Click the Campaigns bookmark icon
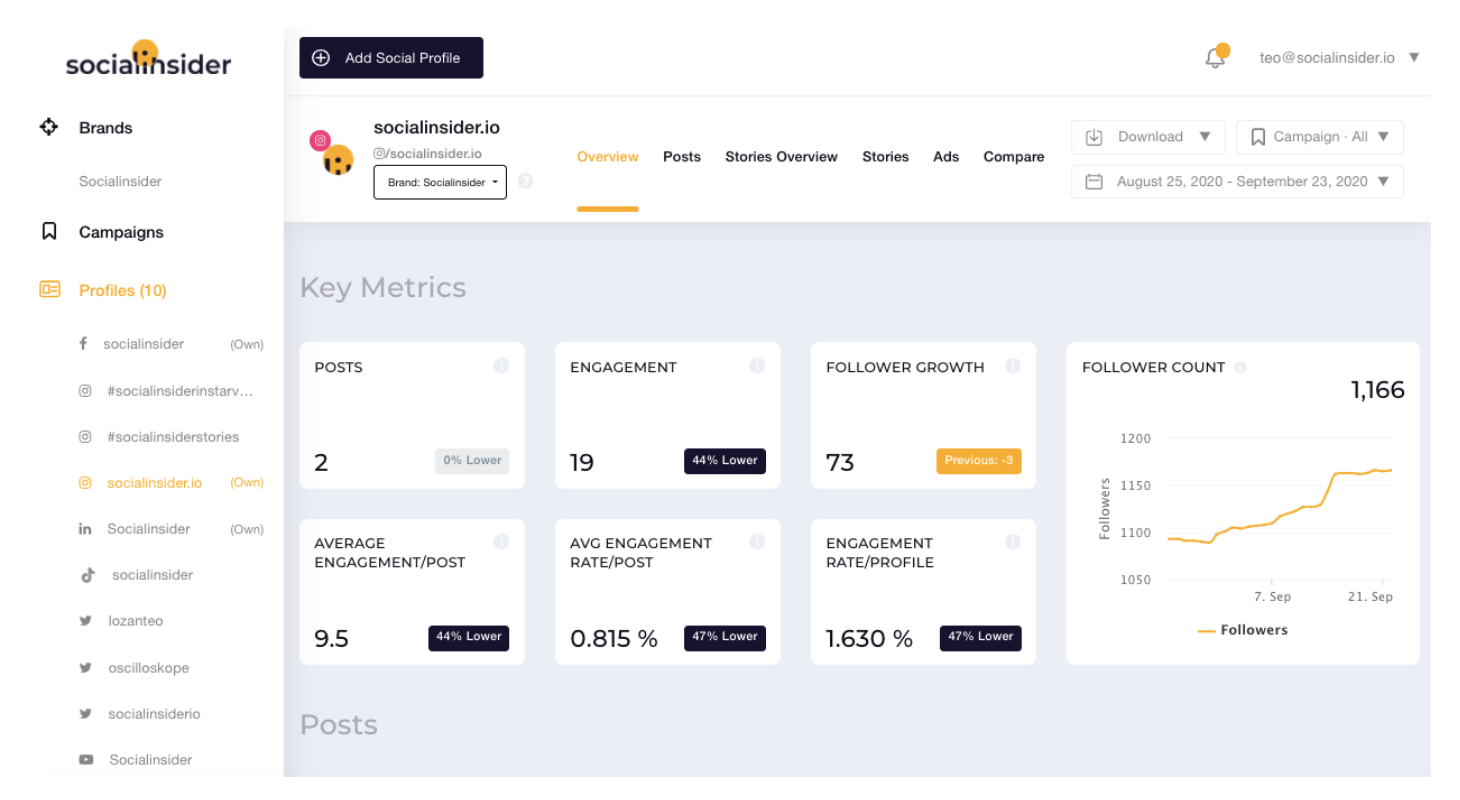The height and width of the screenshot is (800, 1460). [48, 232]
